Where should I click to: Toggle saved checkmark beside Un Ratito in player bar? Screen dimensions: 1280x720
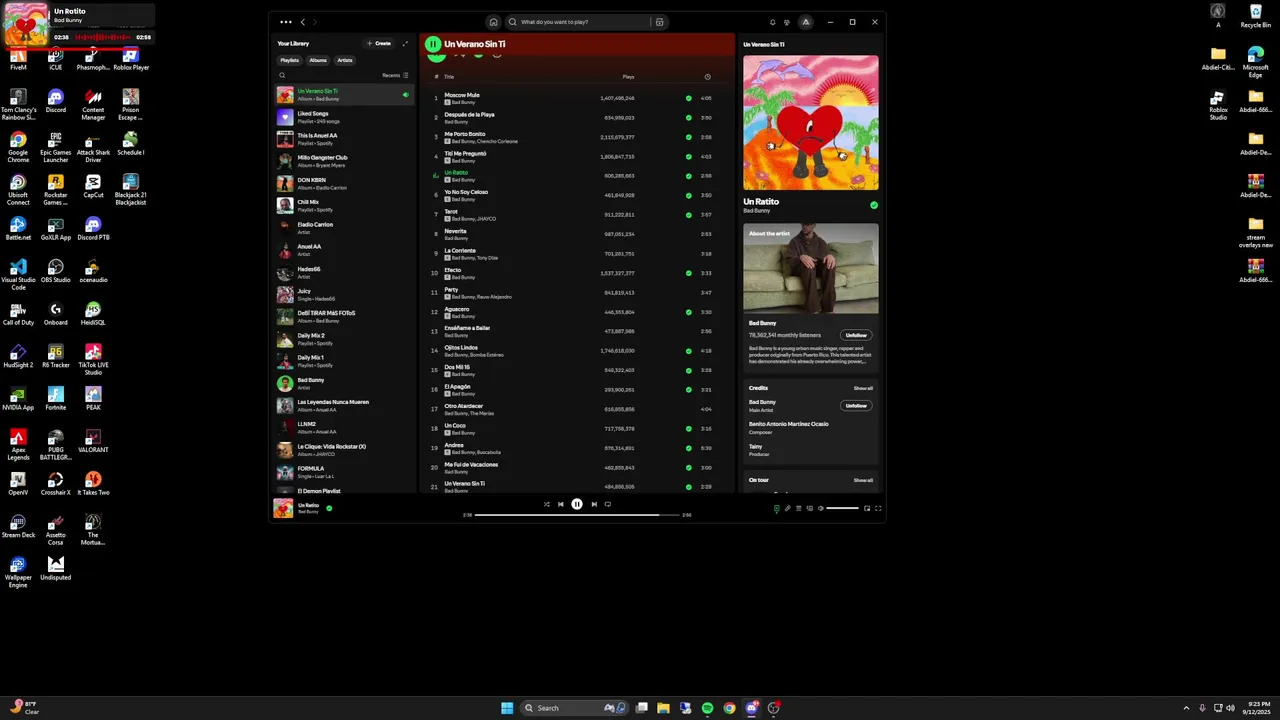coord(329,508)
